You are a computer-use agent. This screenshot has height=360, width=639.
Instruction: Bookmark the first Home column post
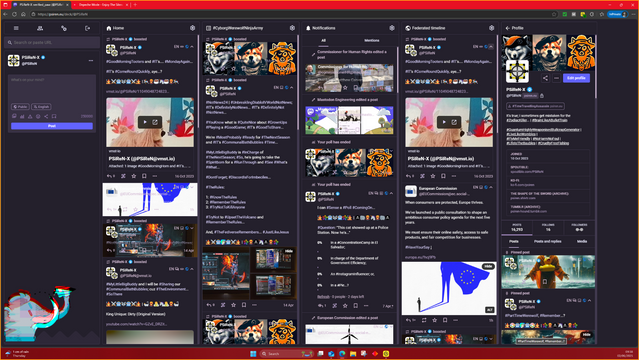pos(144,176)
